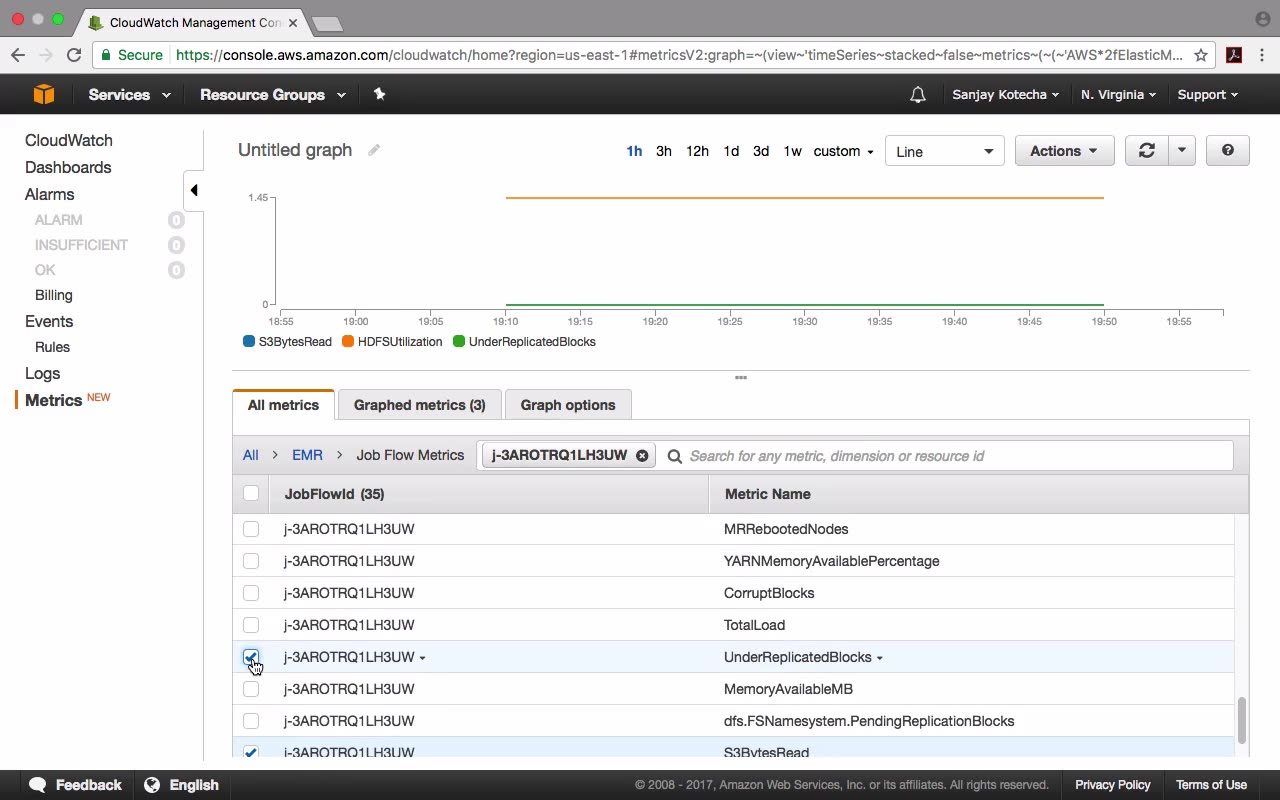Expand the Actions dropdown menu

(x=1064, y=151)
